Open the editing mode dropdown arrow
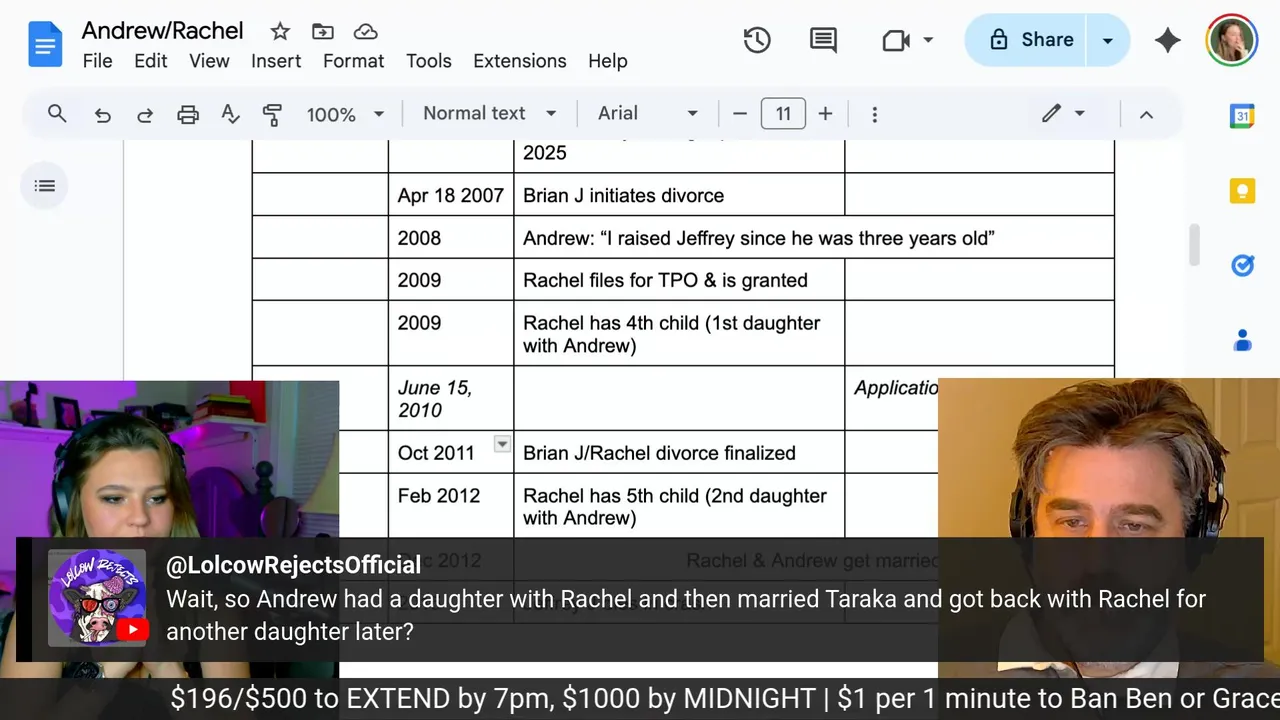This screenshot has height=720, width=1280. (1080, 114)
